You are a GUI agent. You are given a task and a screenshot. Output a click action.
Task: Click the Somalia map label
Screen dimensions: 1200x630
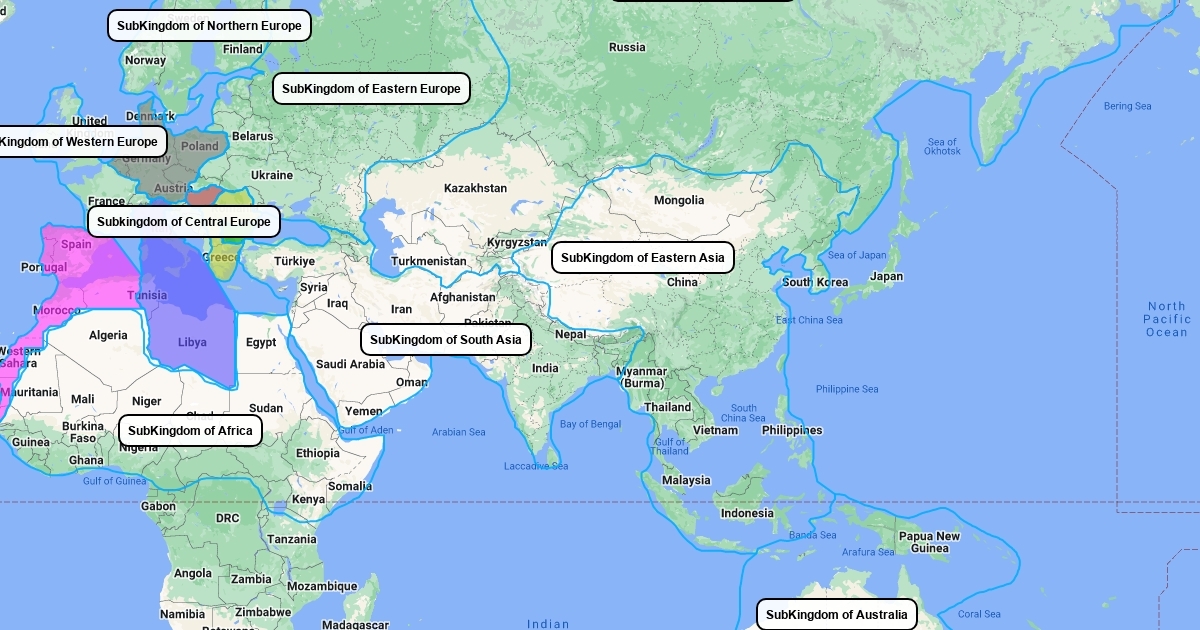click(350, 486)
